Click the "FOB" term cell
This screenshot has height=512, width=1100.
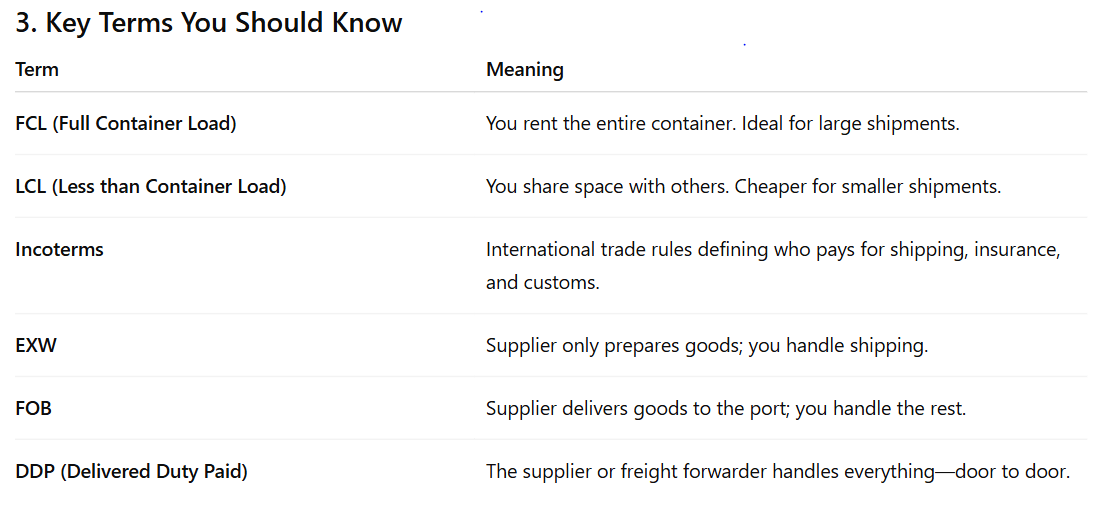[33, 408]
